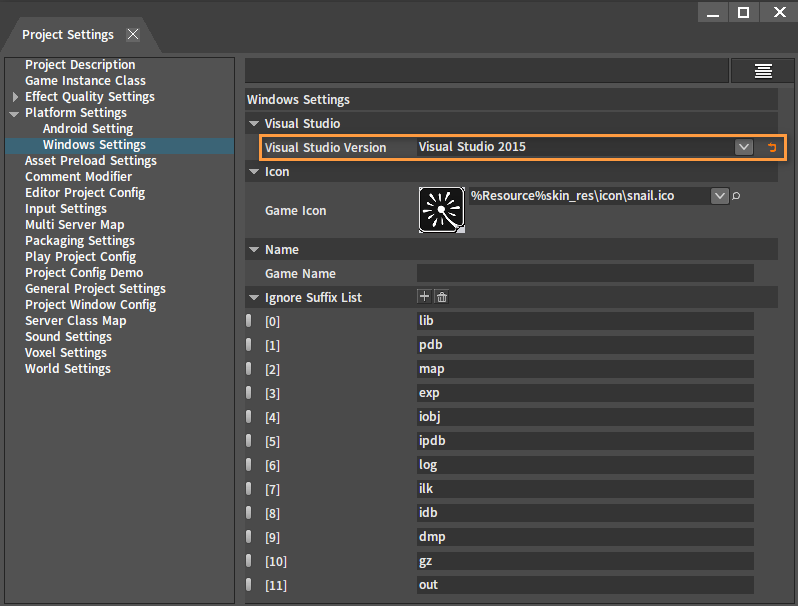Image resolution: width=798 pixels, height=606 pixels.
Task: Click the 'idb' suffix field
Action: [585, 513]
